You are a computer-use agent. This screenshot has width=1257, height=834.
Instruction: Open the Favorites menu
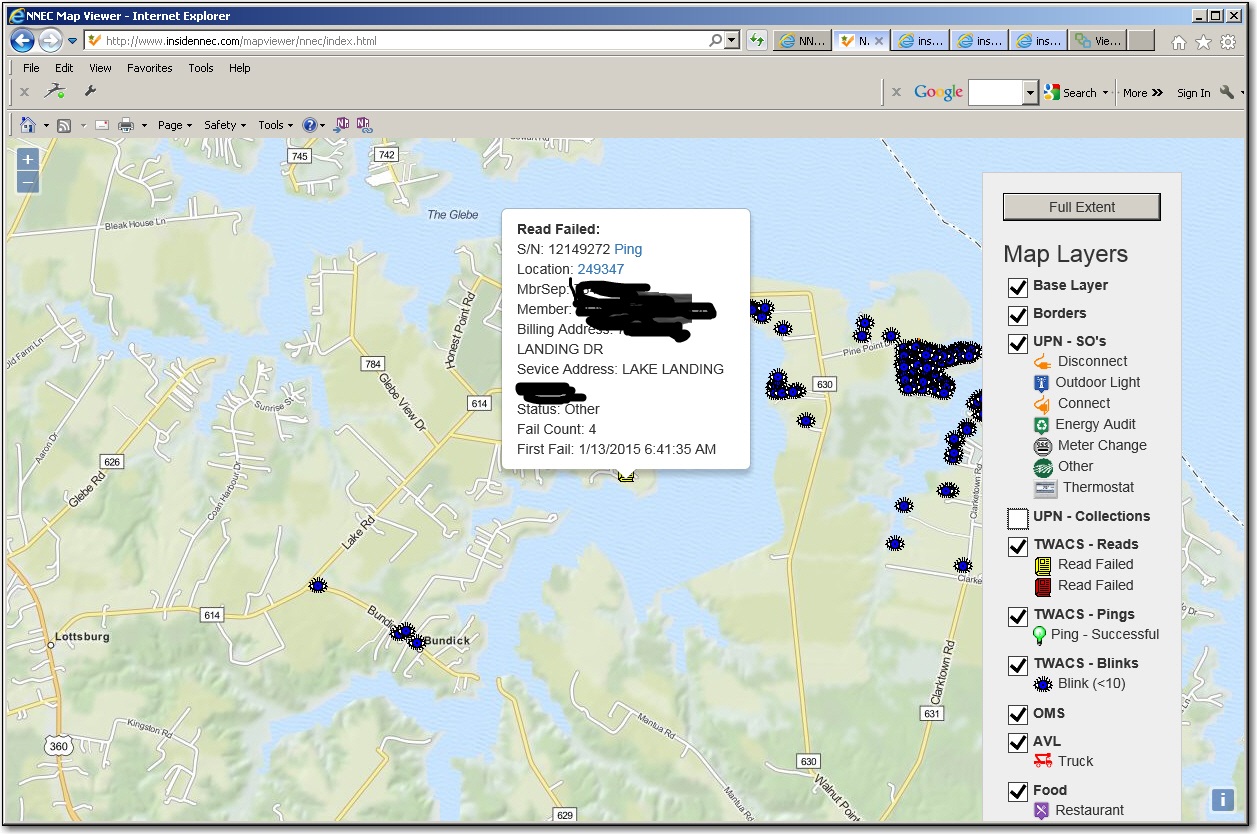[149, 68]
